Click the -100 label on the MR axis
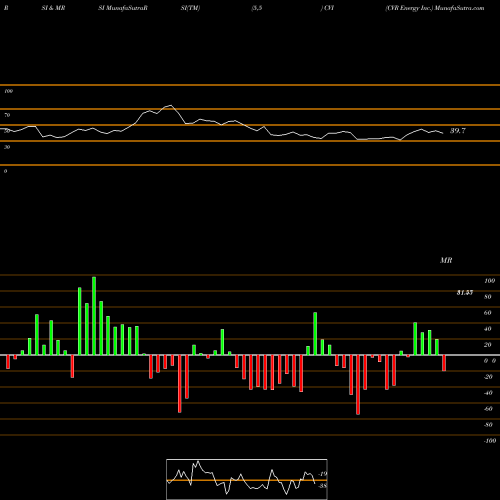 [x=490, y=441]
